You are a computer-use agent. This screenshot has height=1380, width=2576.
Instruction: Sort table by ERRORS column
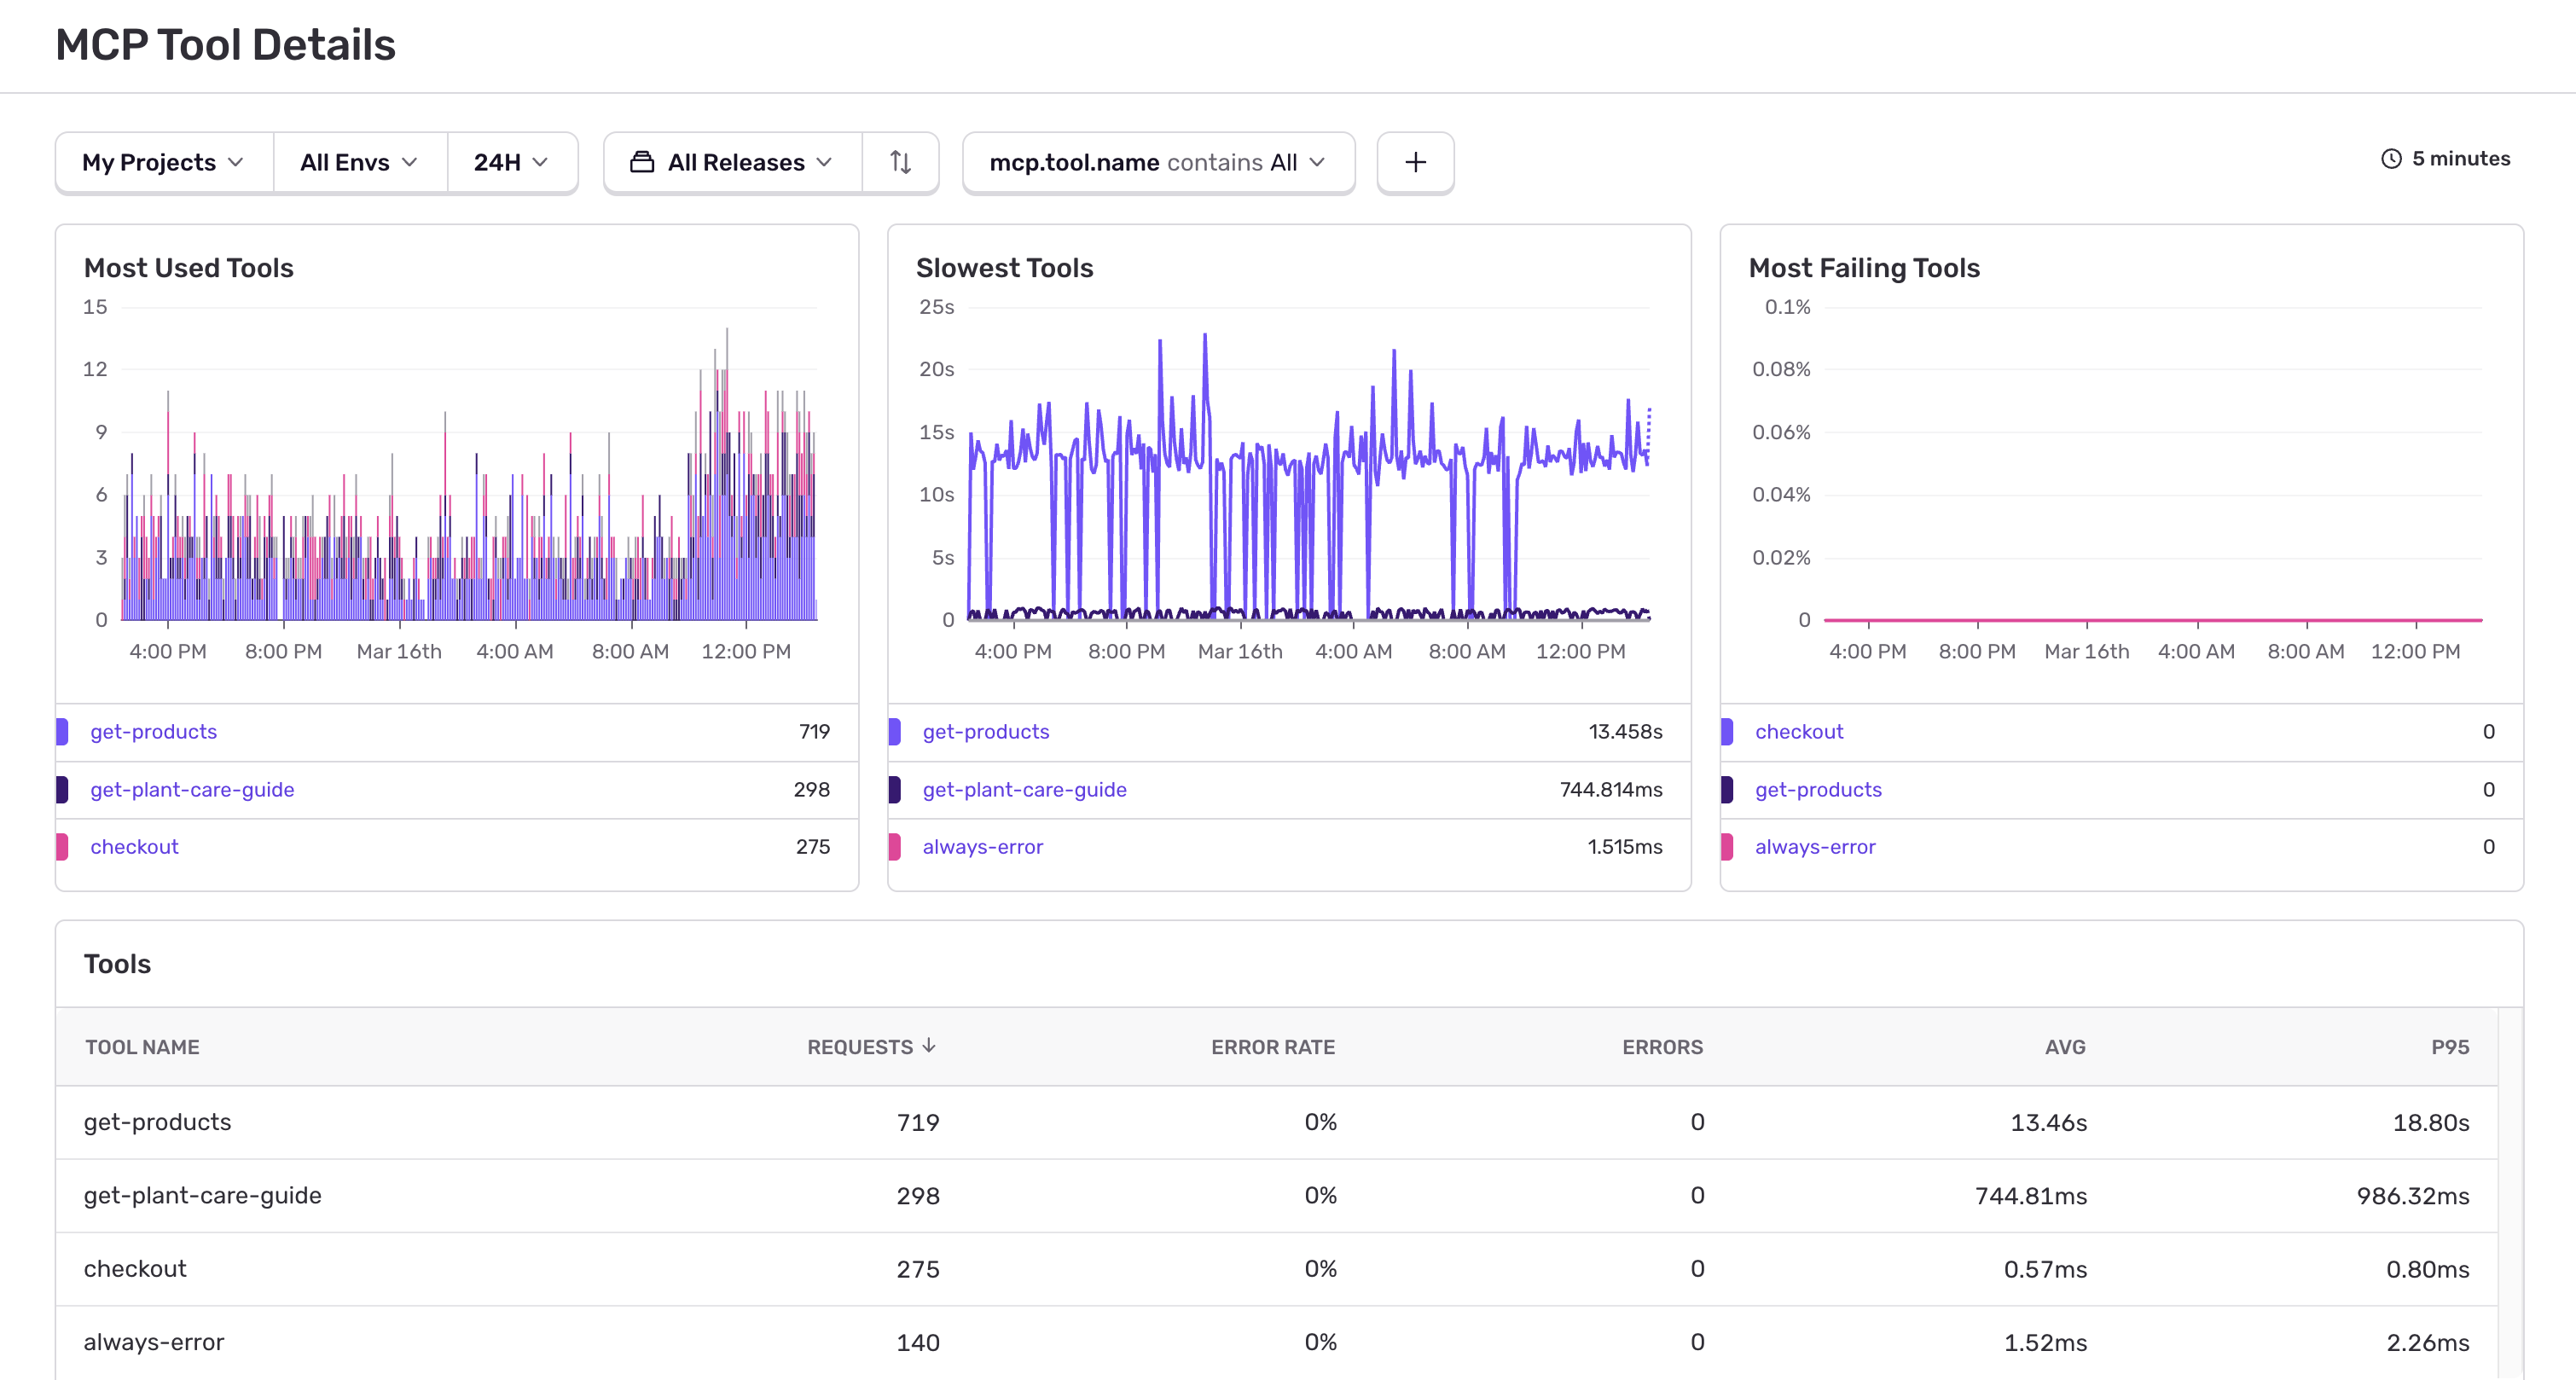click(x=1662, y=1047)
